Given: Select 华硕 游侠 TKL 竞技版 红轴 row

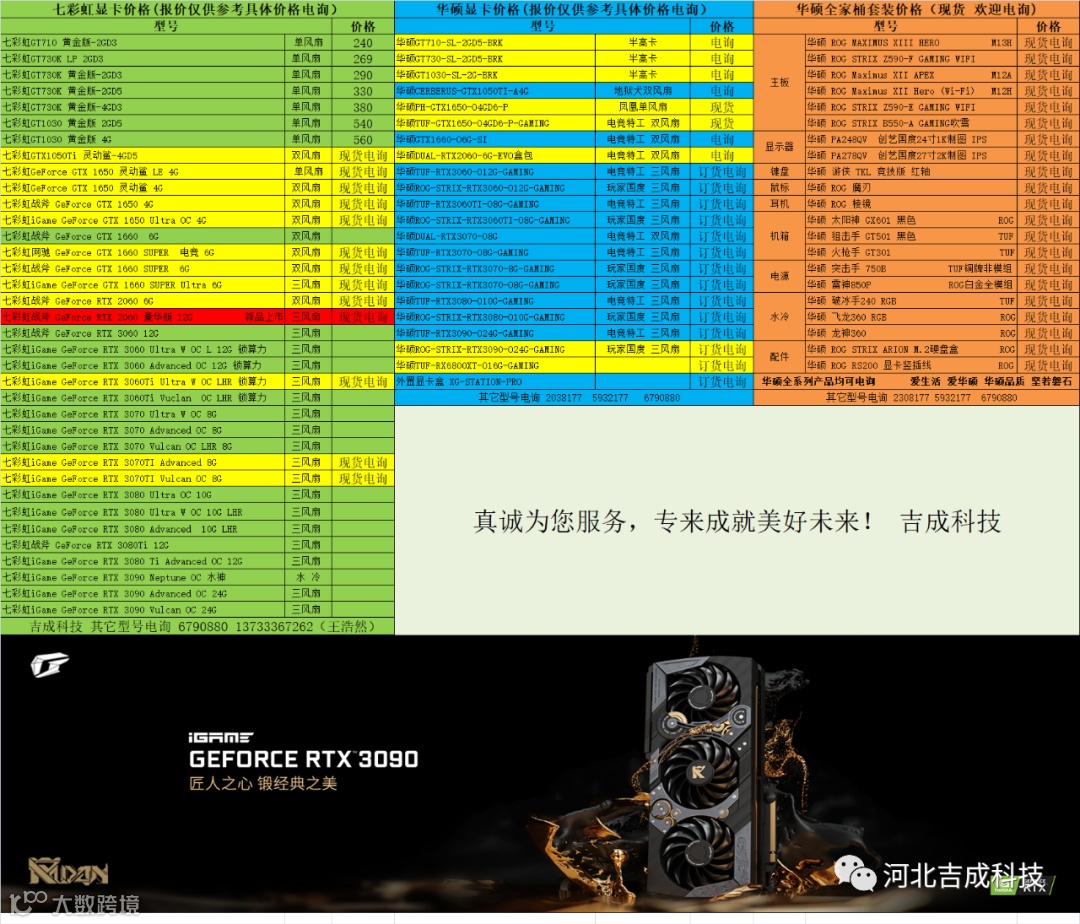Looking at the screenshot, I should click(x=942, y=171).
